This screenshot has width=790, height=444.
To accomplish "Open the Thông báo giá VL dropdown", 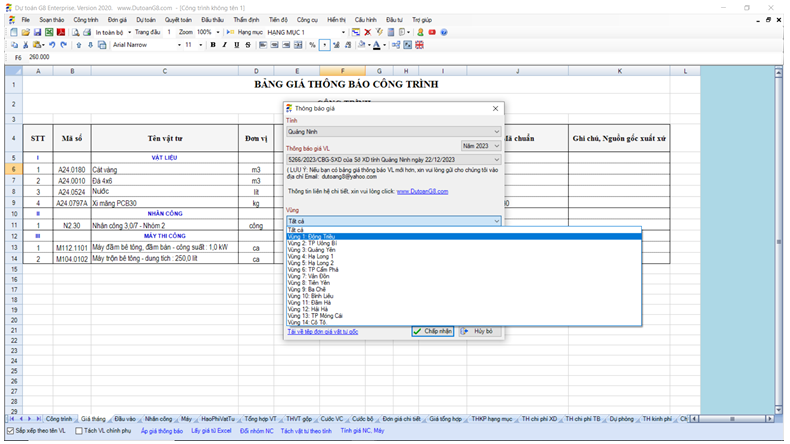I will point(393,159).
